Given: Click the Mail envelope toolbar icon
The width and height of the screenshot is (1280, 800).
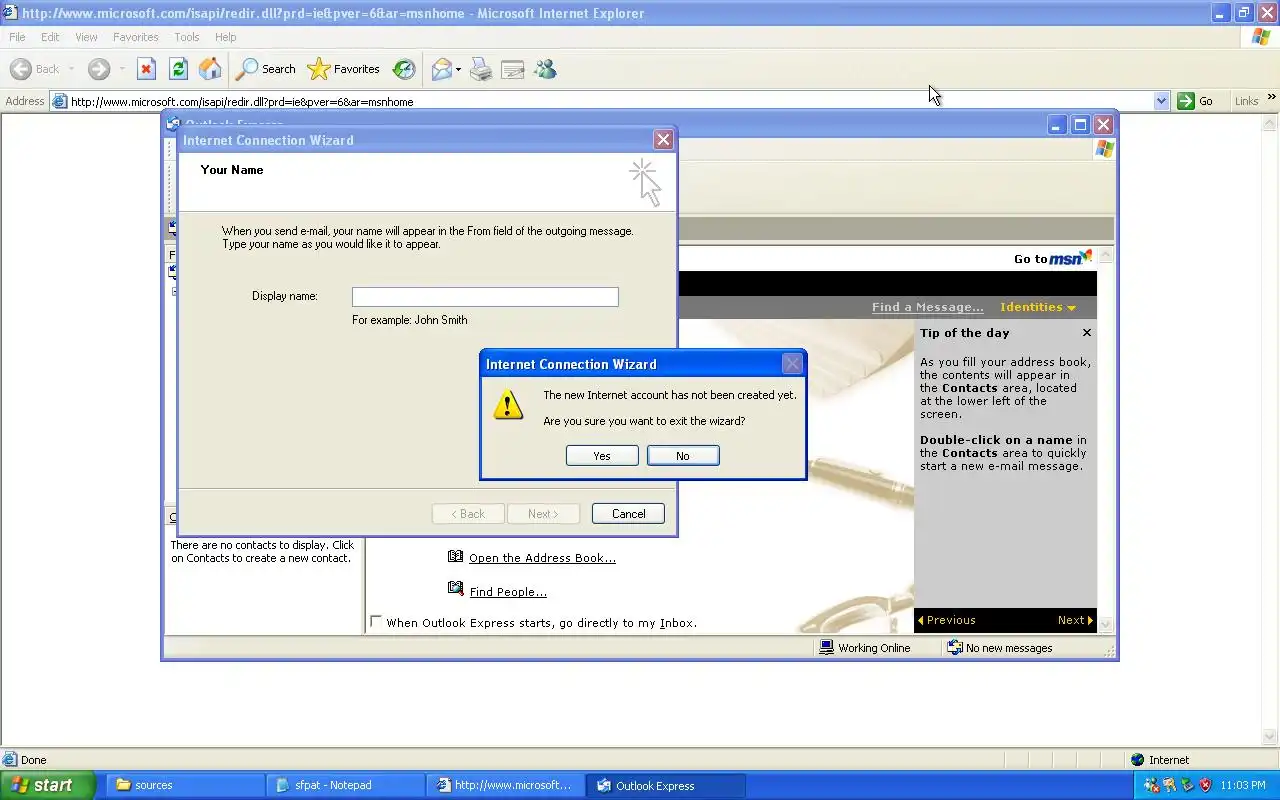Looking at the screenshot, I should point(441,69).
